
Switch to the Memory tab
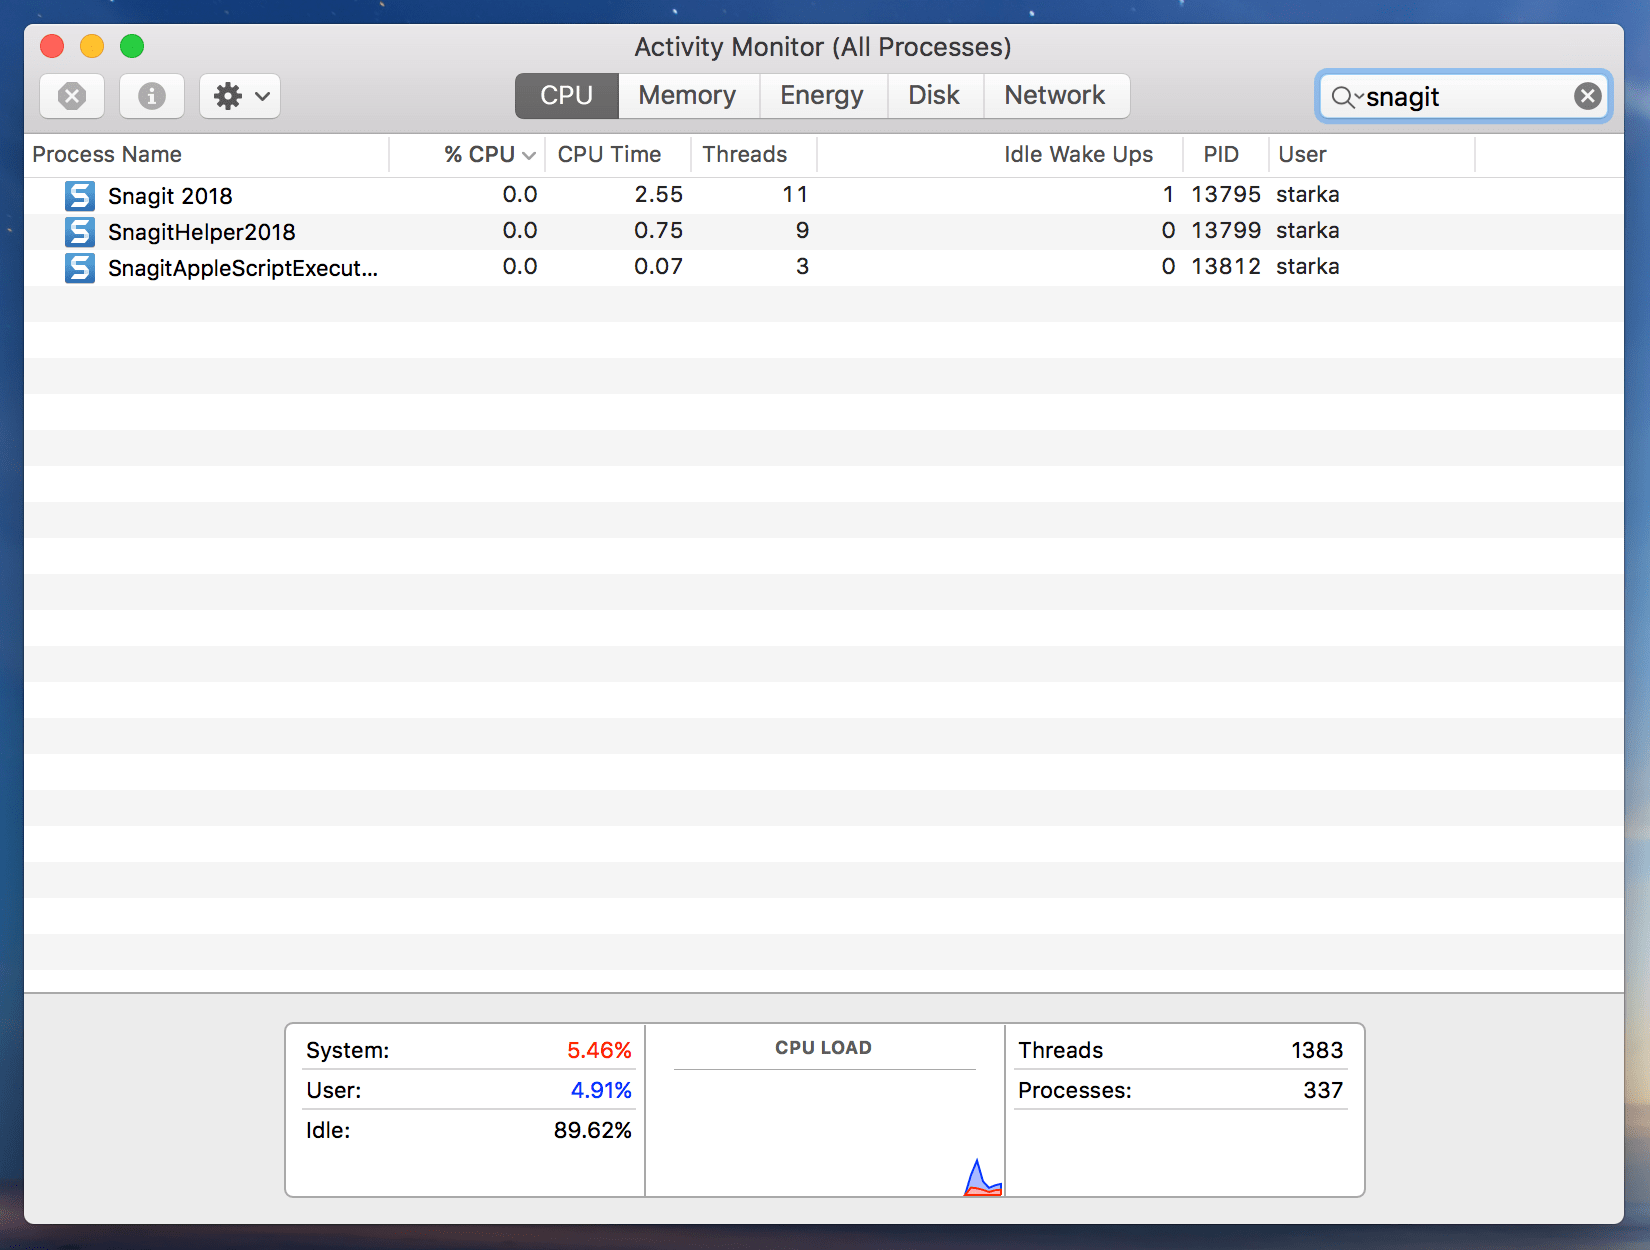click(x=687, y=96)
